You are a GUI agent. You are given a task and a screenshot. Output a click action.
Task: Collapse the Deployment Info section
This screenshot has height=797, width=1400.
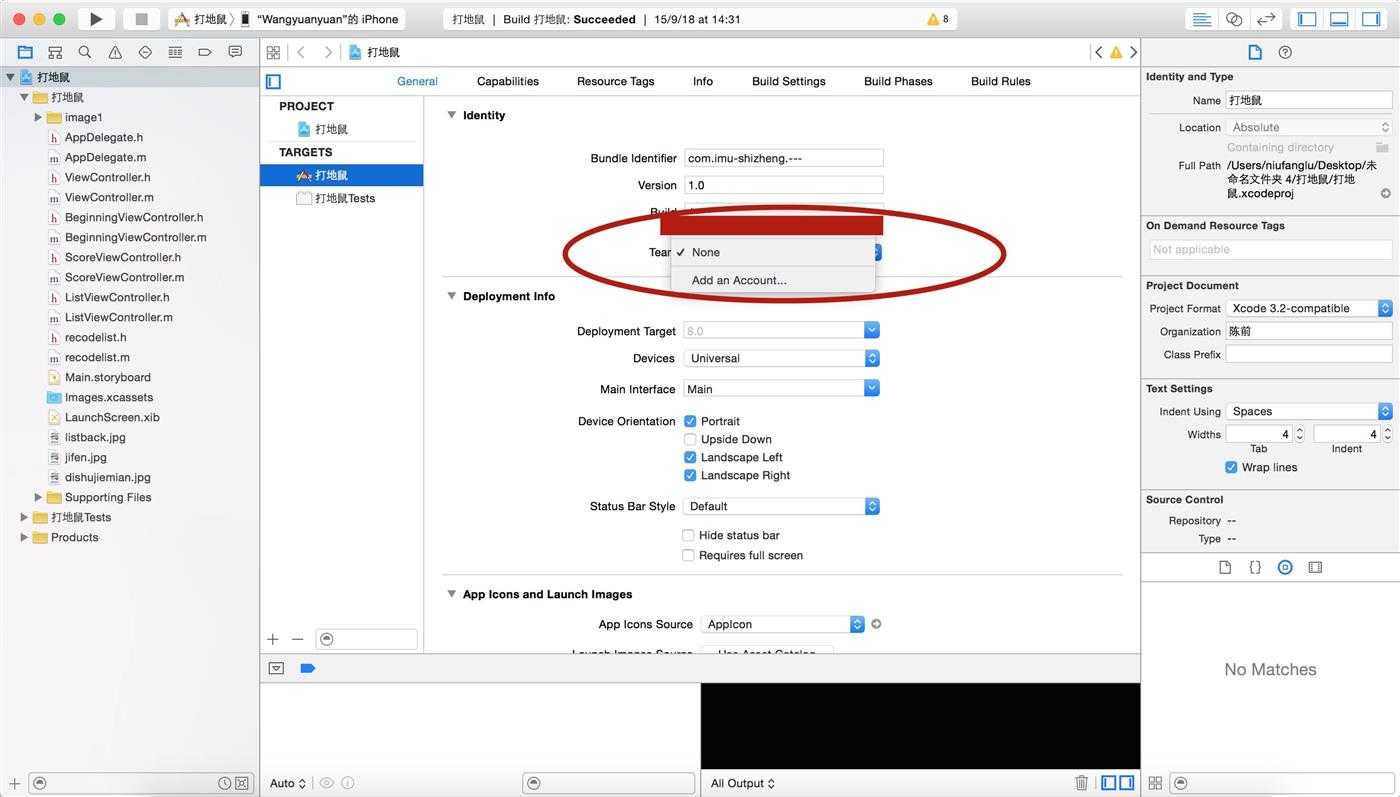click(x=452, y=296)
